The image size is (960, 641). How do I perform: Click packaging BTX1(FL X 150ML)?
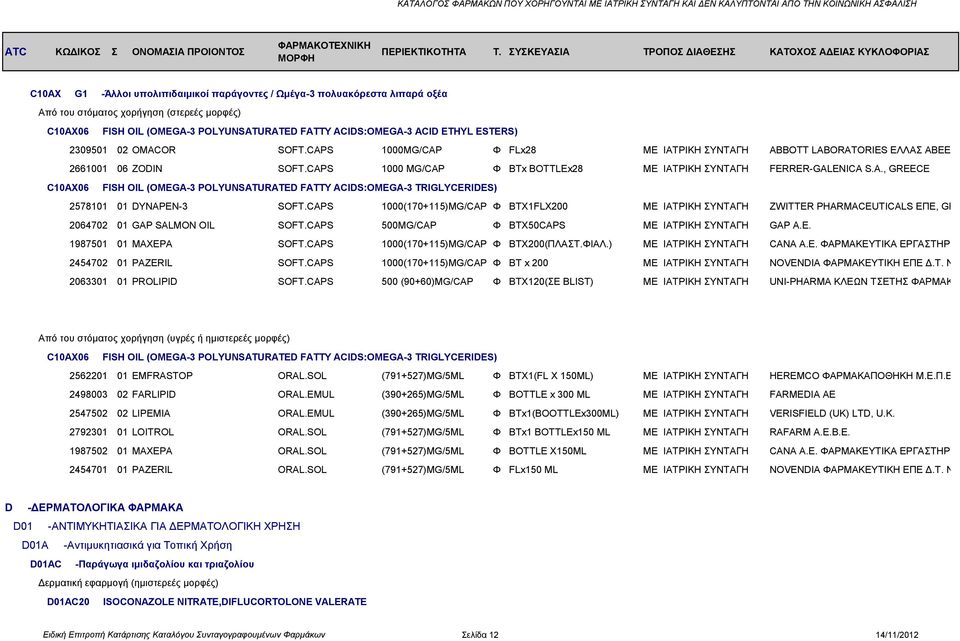(x=551, y=376)
